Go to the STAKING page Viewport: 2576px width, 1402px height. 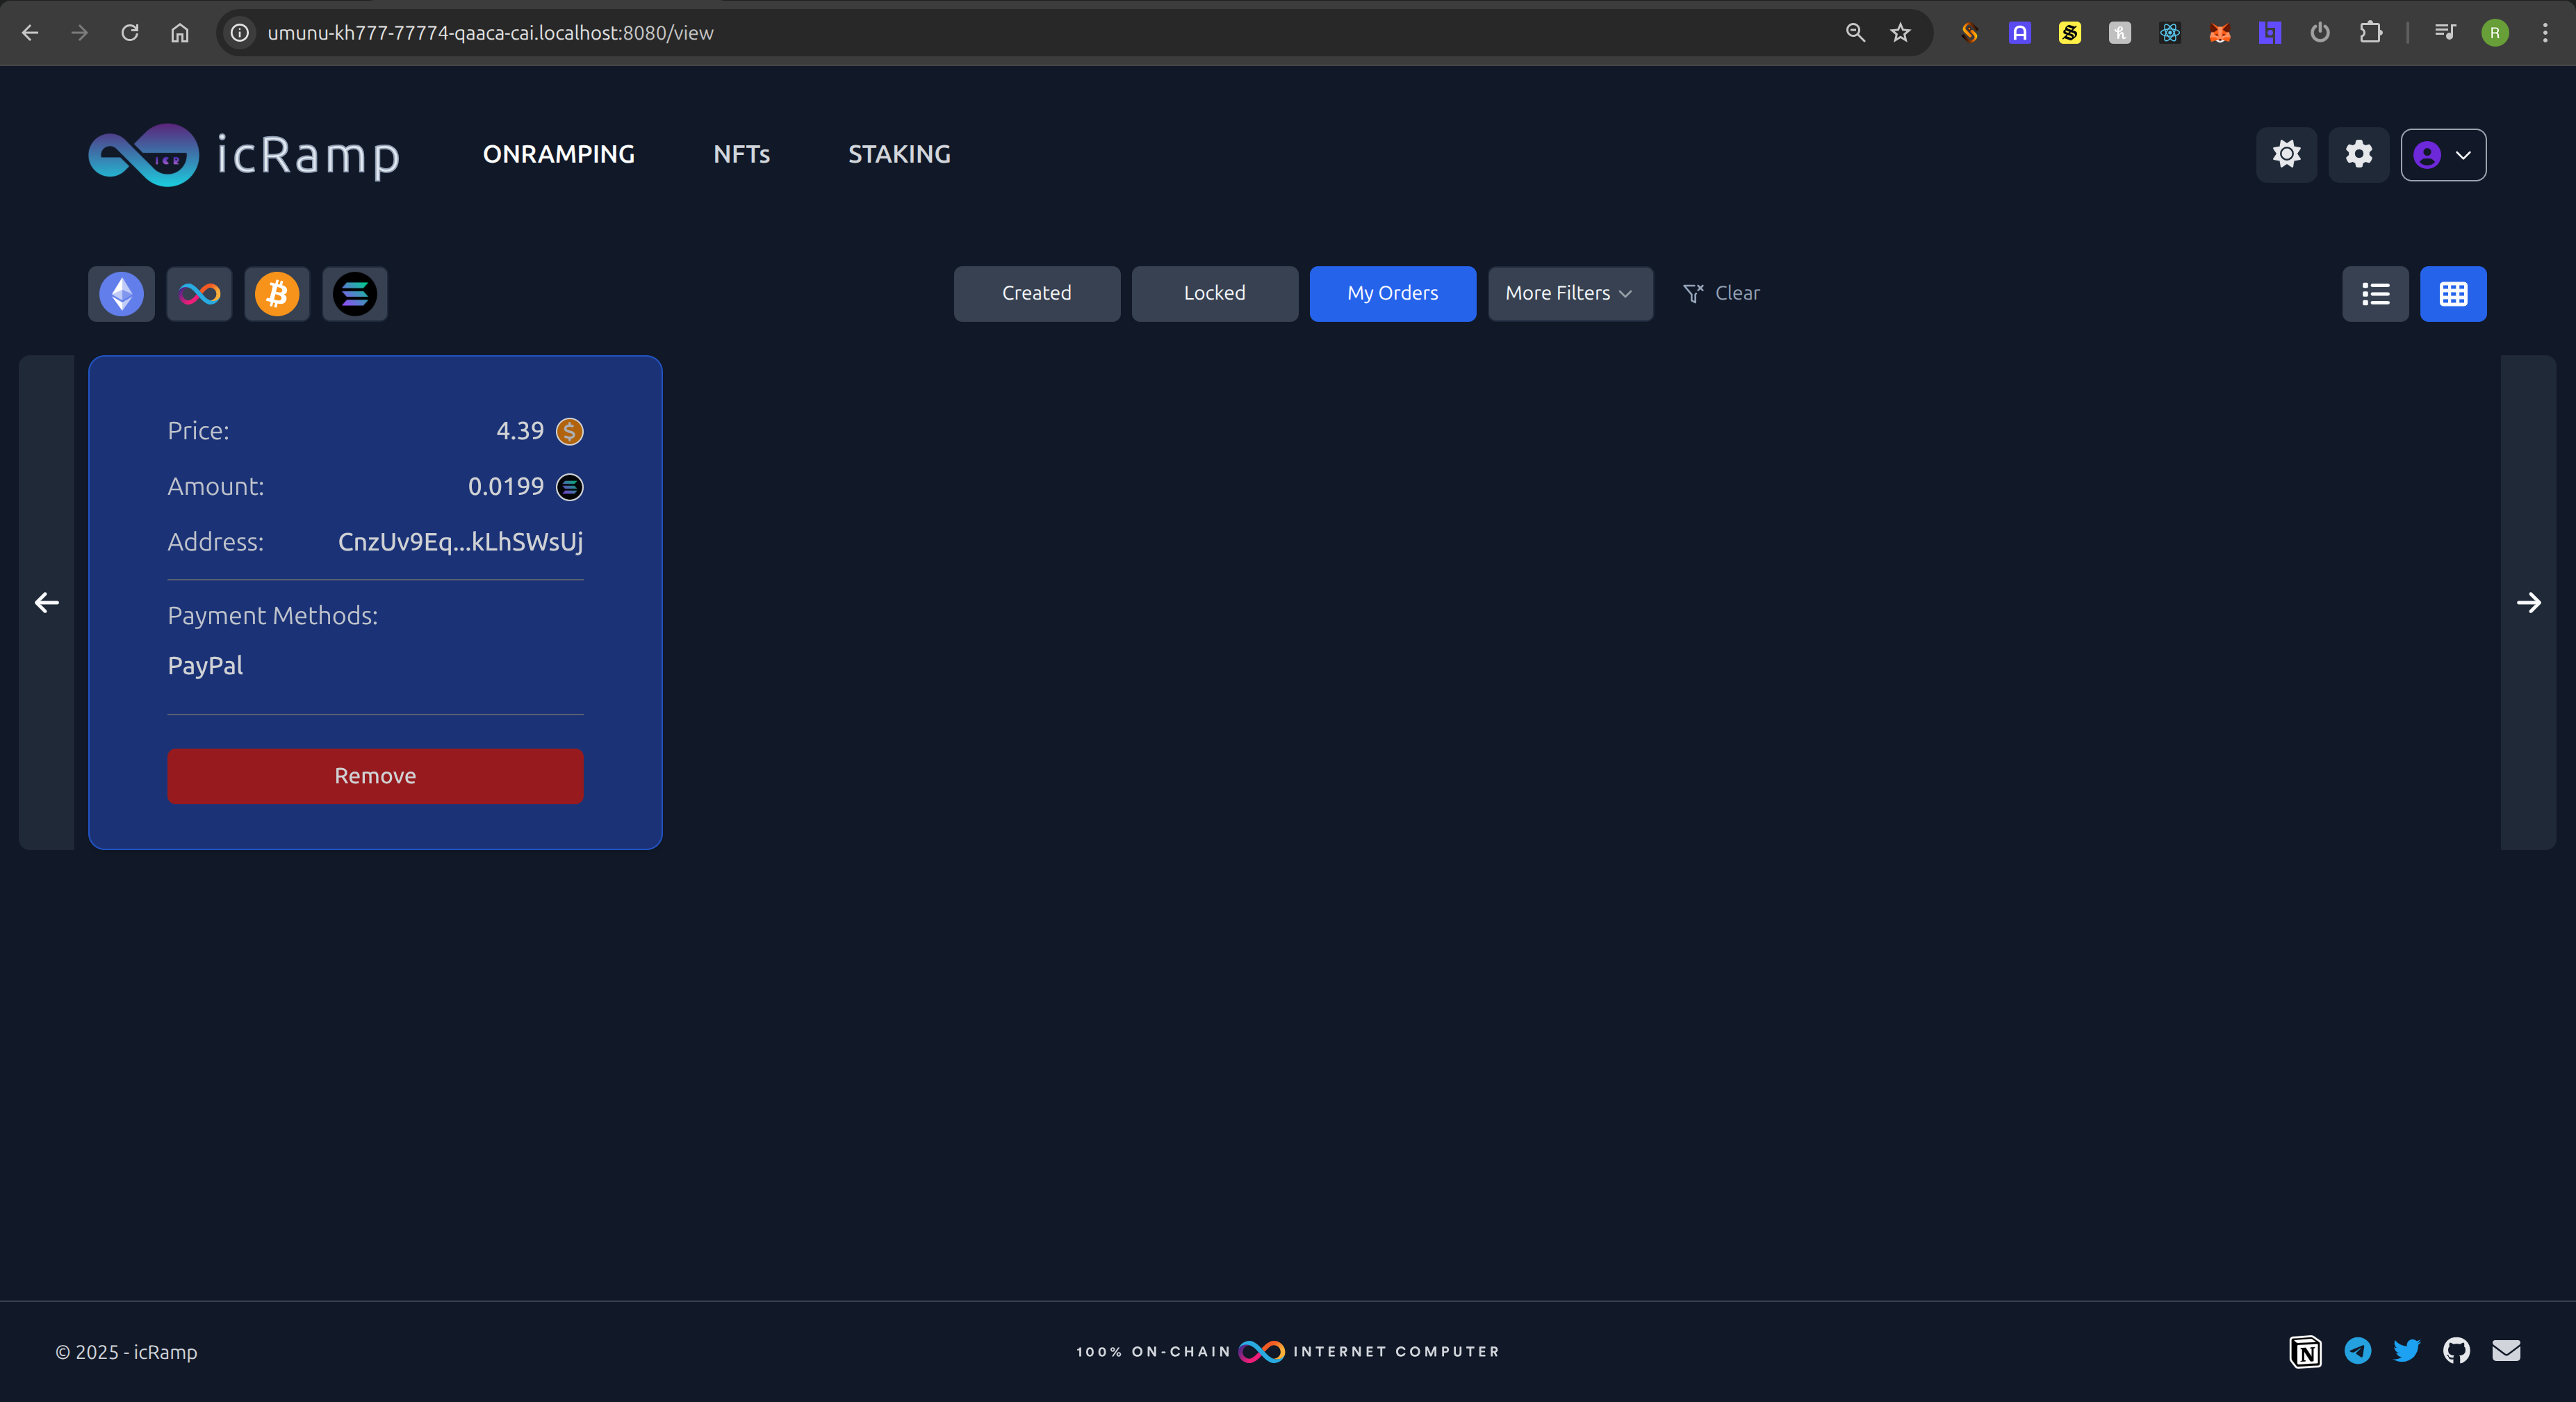(x=899, y=154)
